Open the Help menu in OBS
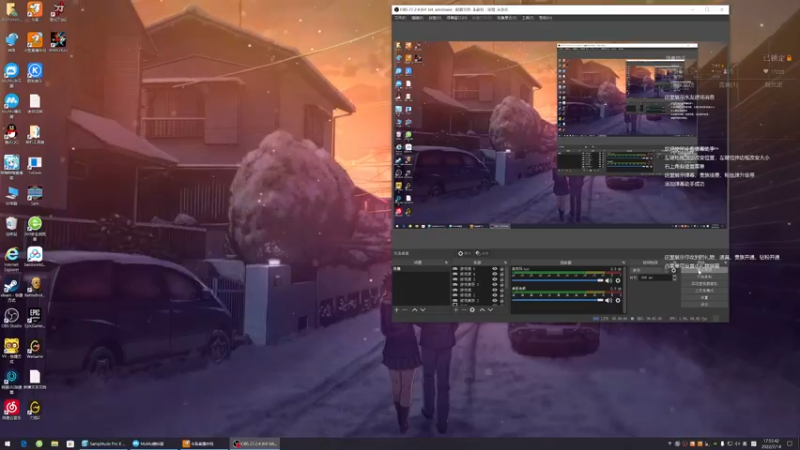 545,18
